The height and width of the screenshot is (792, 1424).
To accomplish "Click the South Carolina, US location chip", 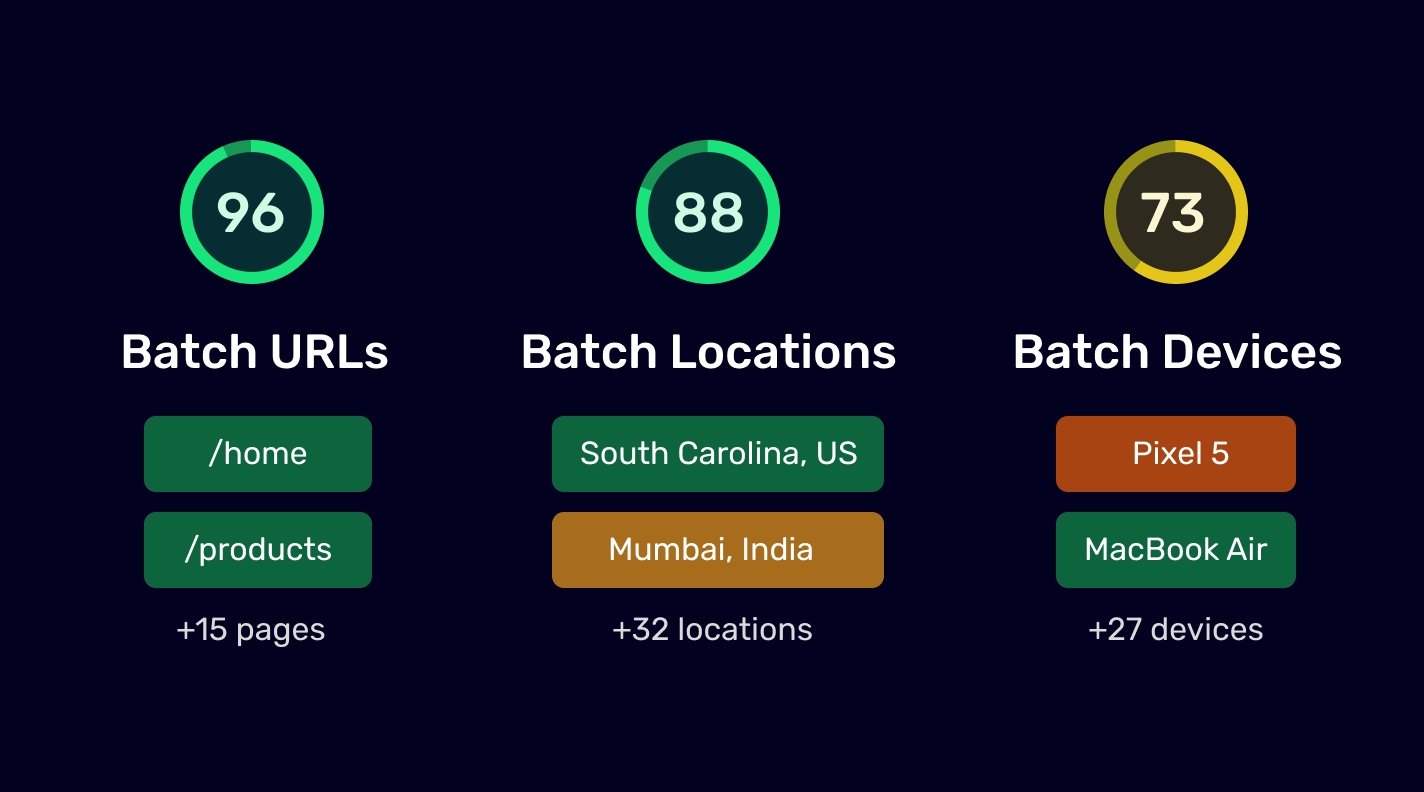I will point(717,453).
